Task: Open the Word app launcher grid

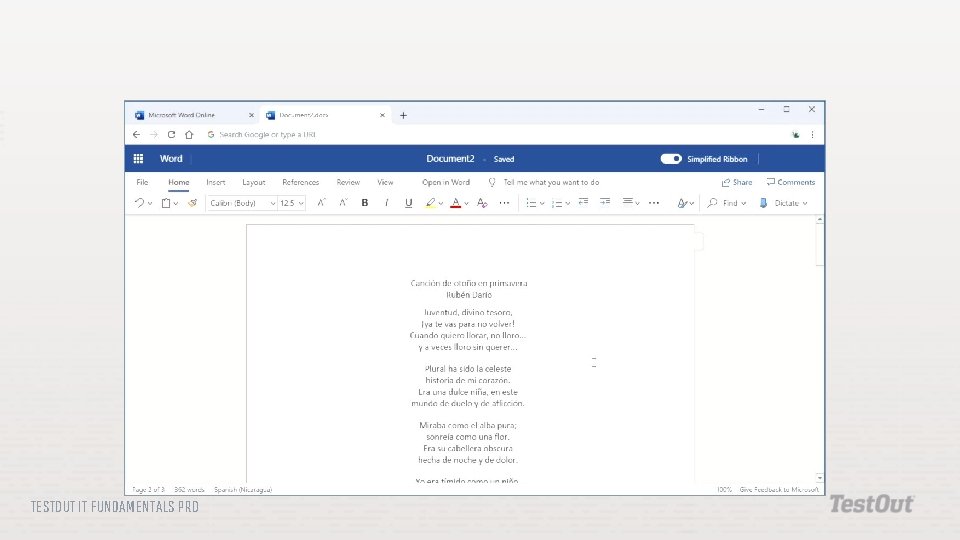Action: coord(138,159)
